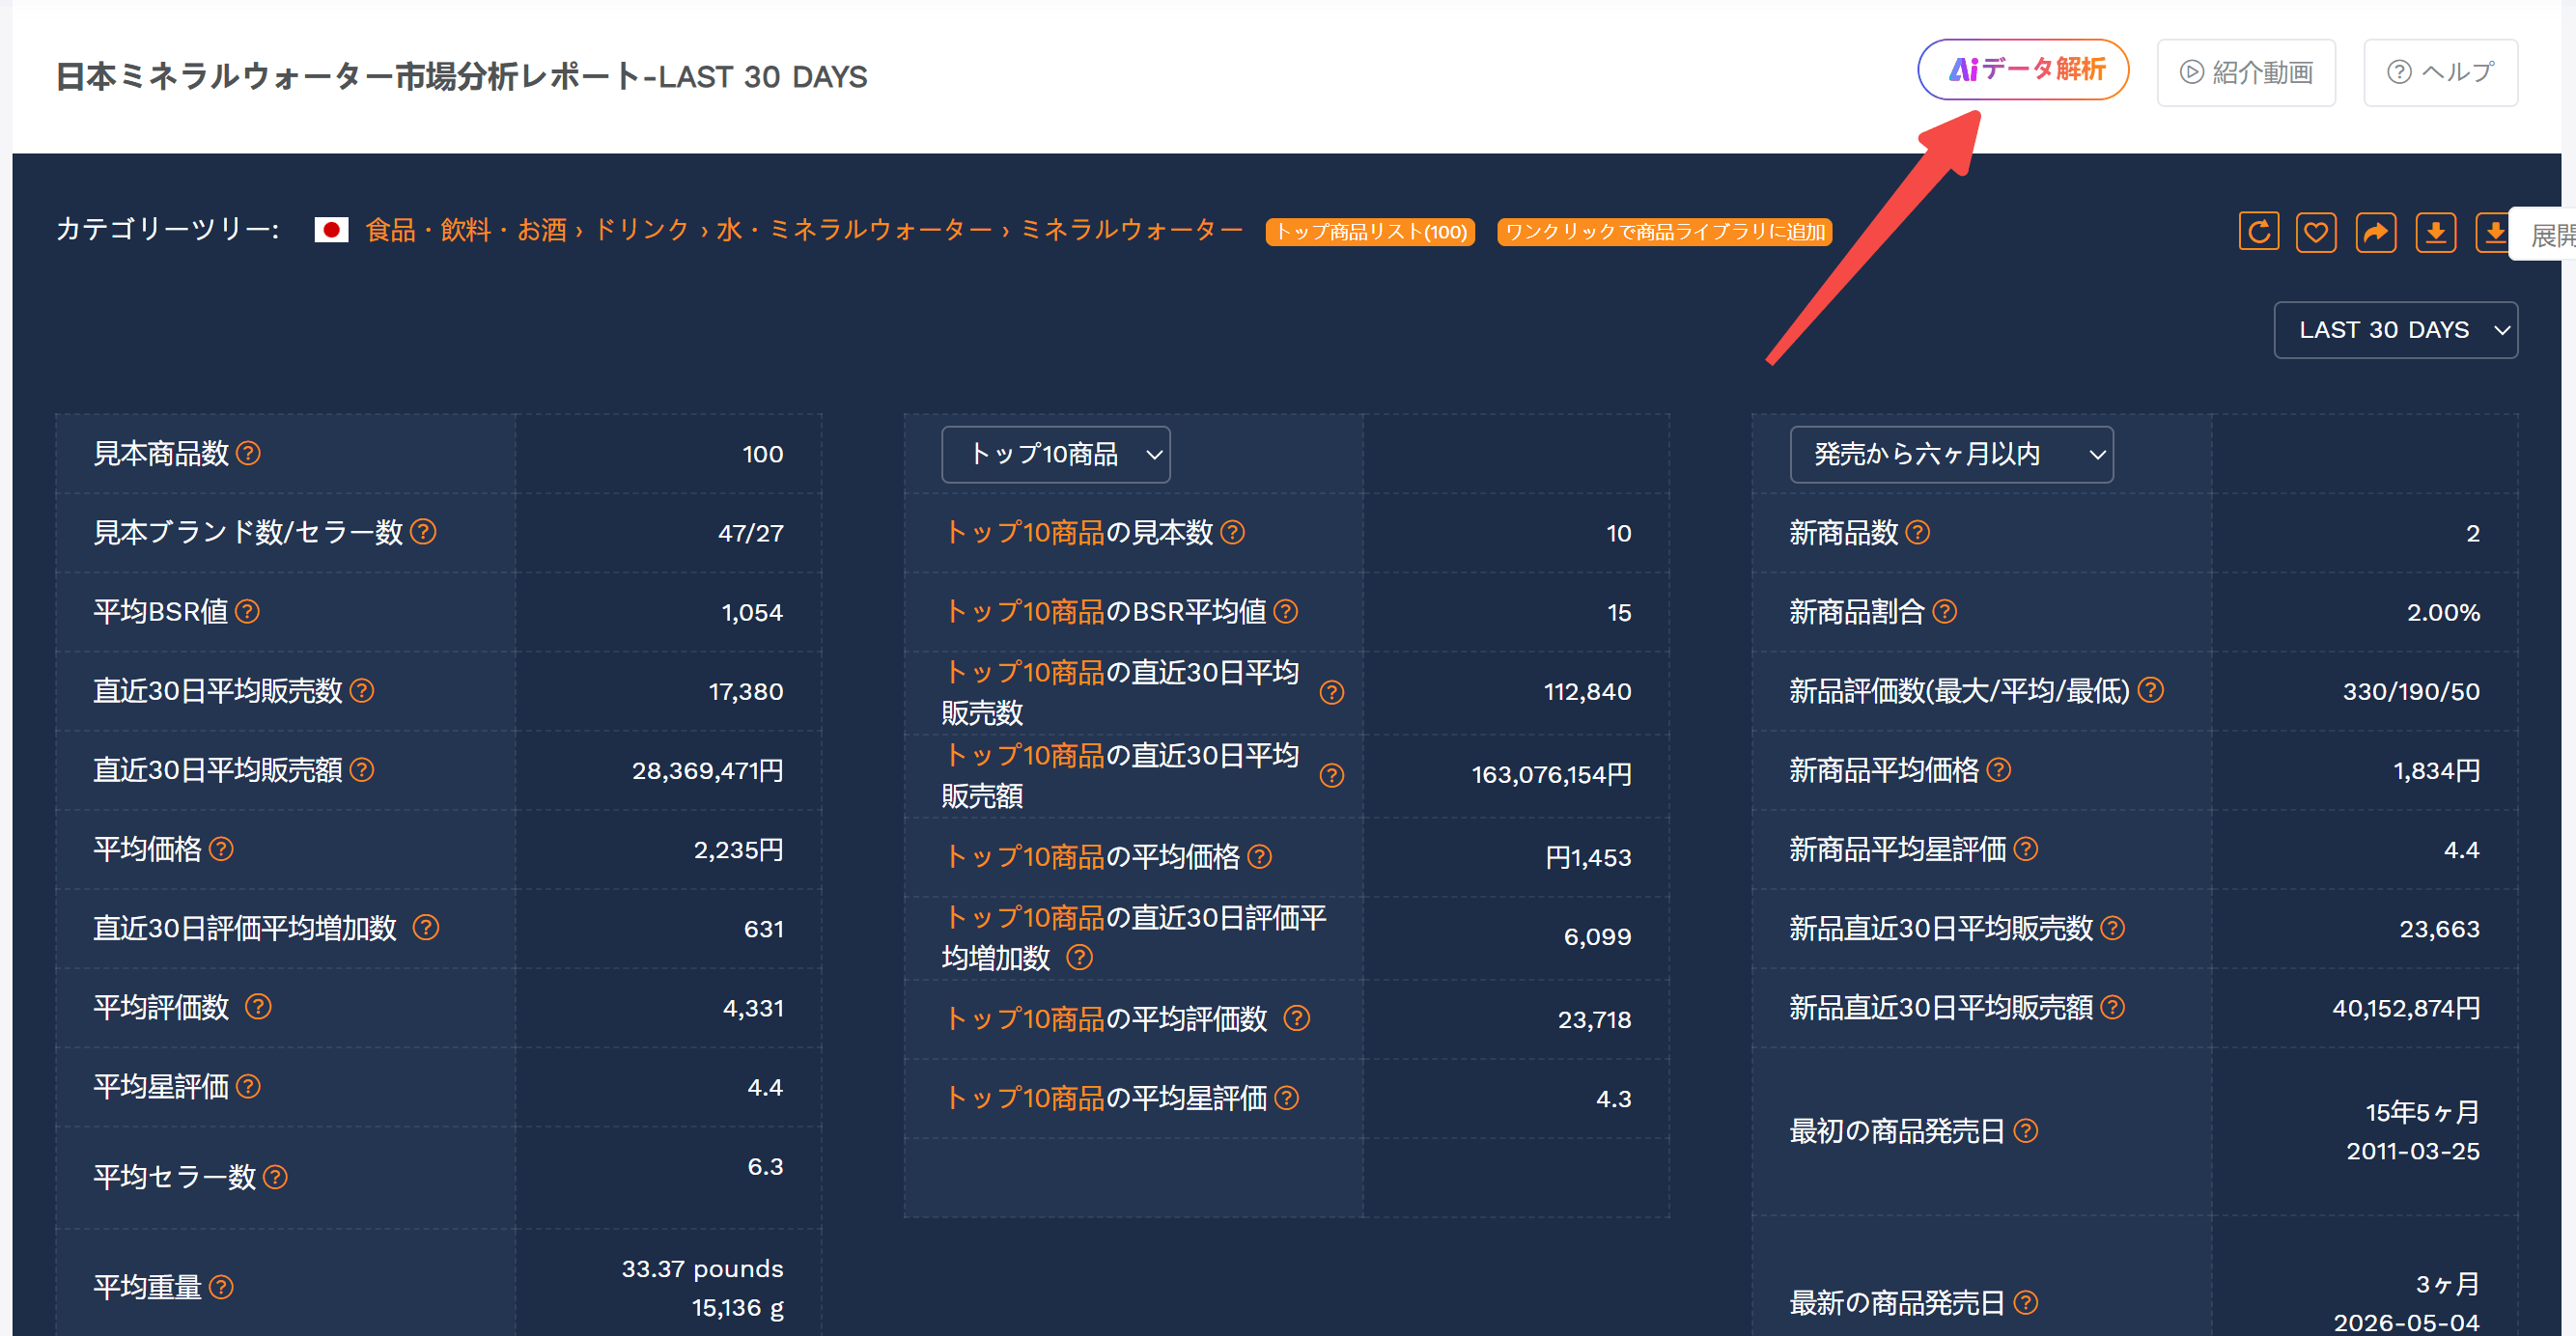Click help icon next to 直近30日評価平均増加数

[x=426, y=928]
